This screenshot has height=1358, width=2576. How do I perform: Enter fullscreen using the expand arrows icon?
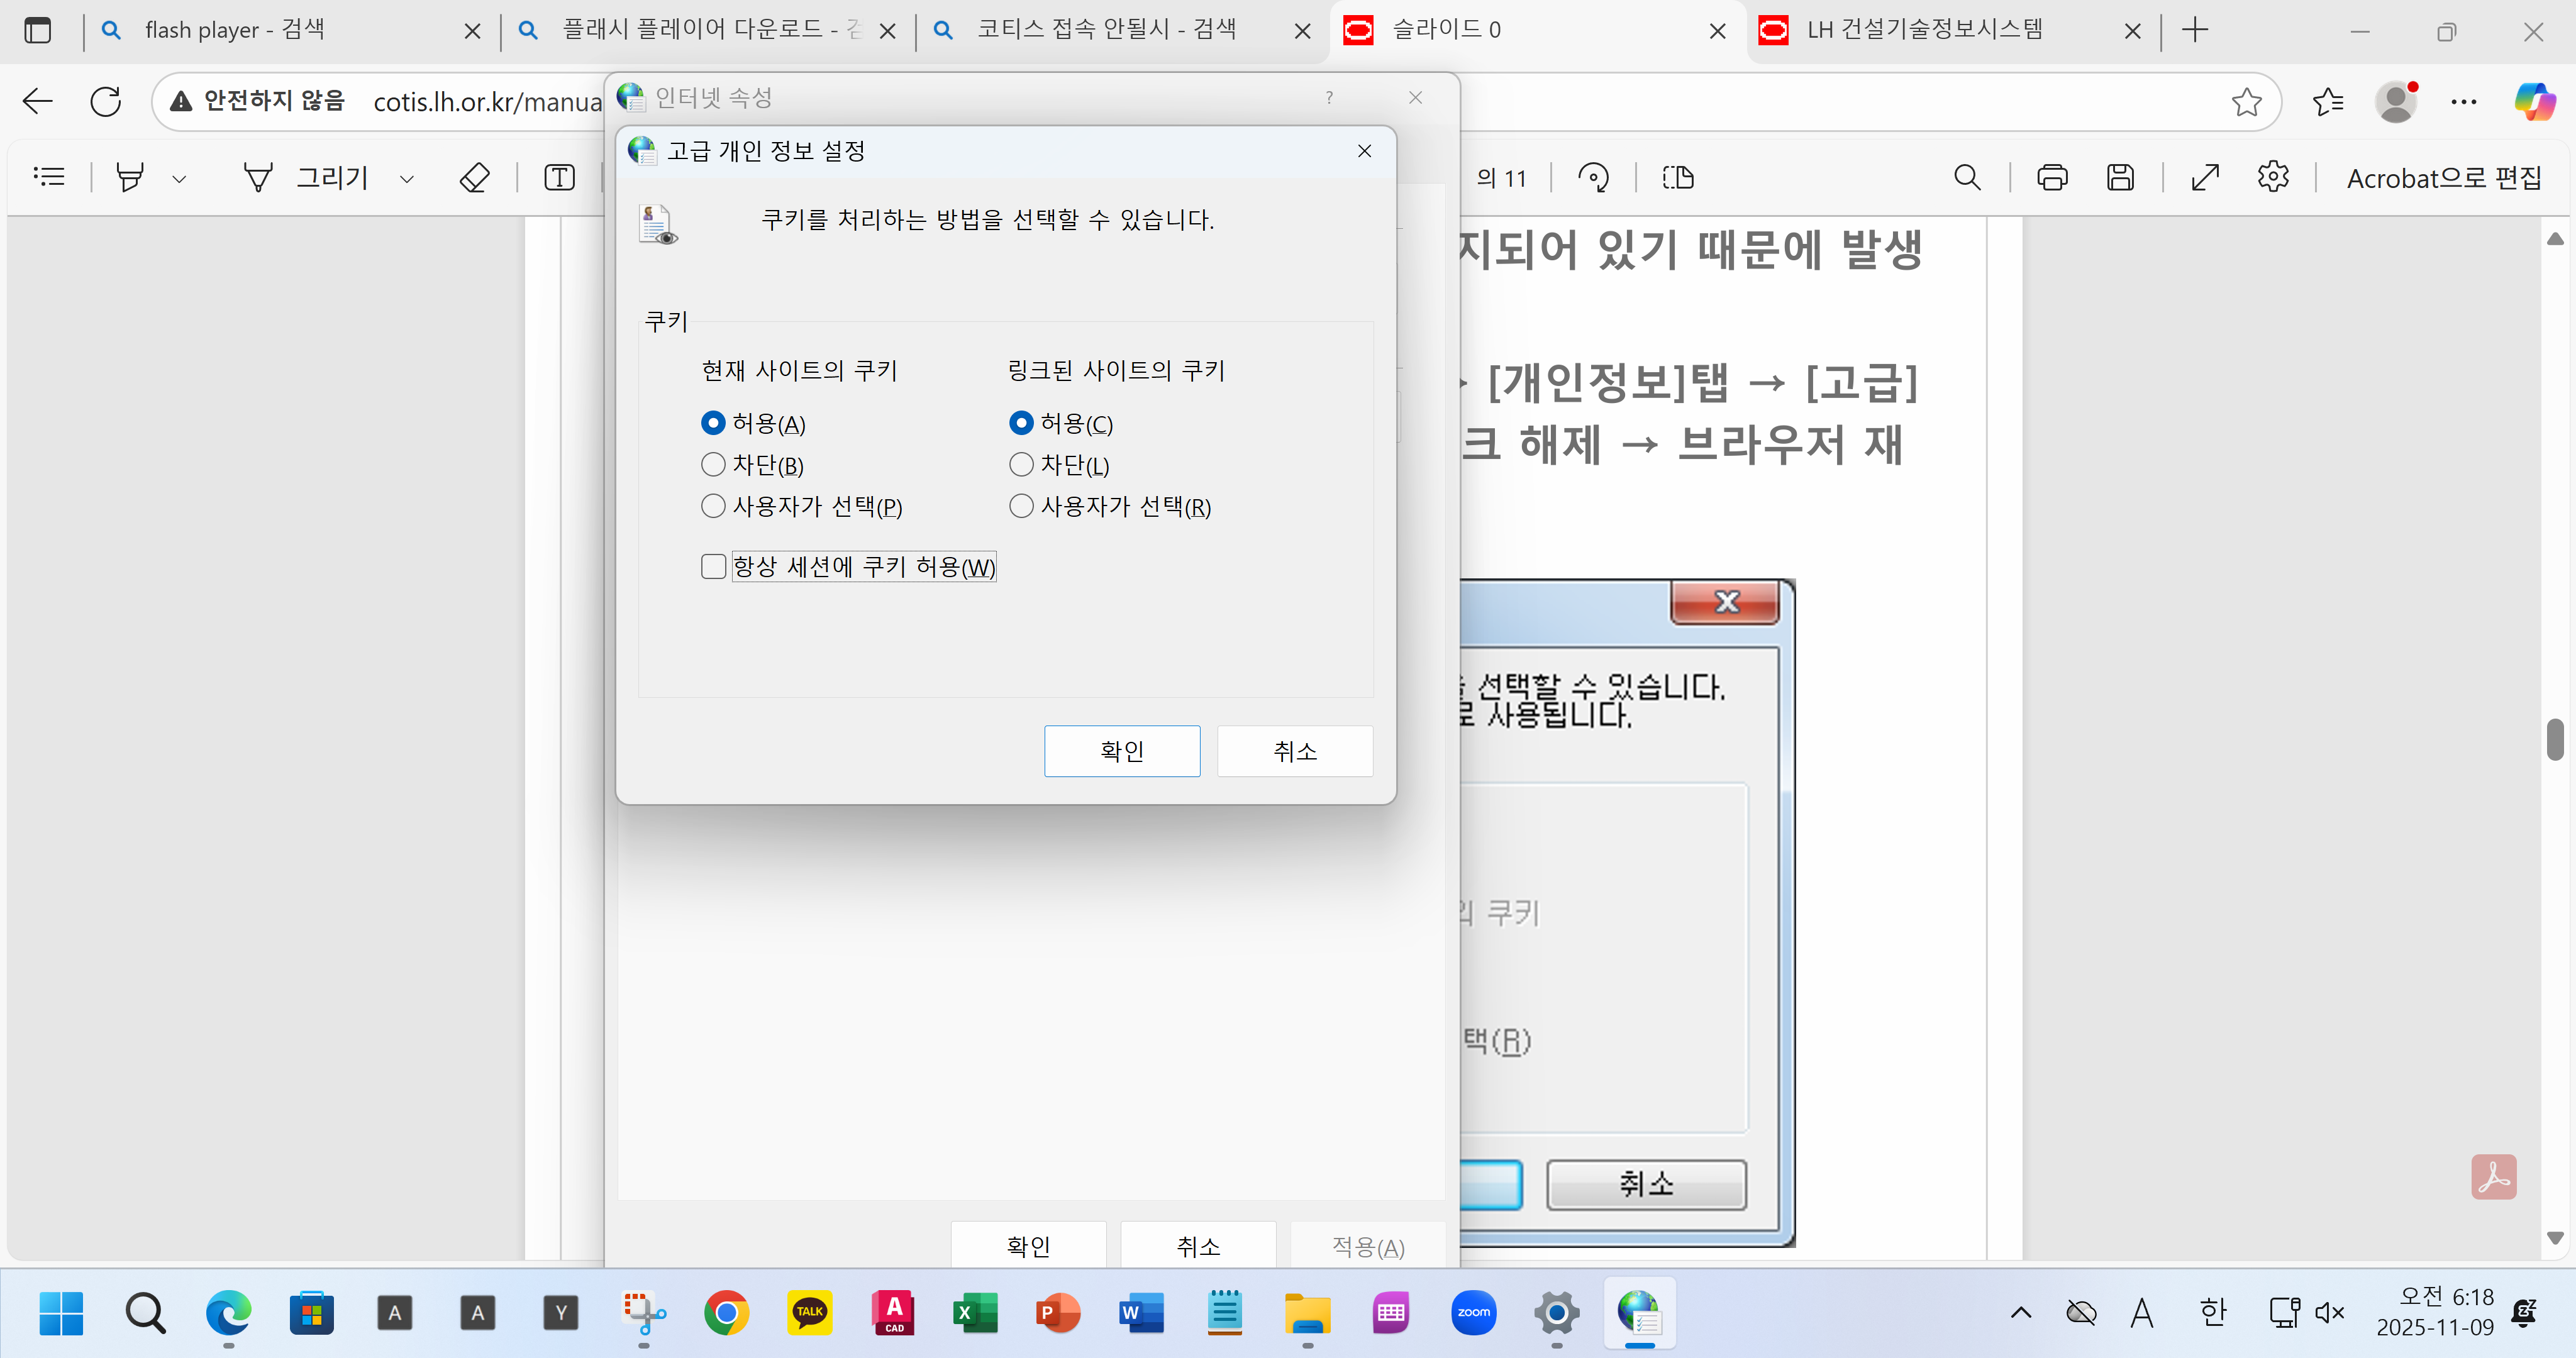[x=2205, y=178]
